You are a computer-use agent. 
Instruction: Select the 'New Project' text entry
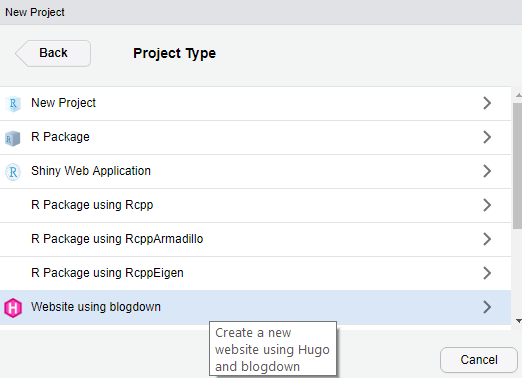(63, 103)
